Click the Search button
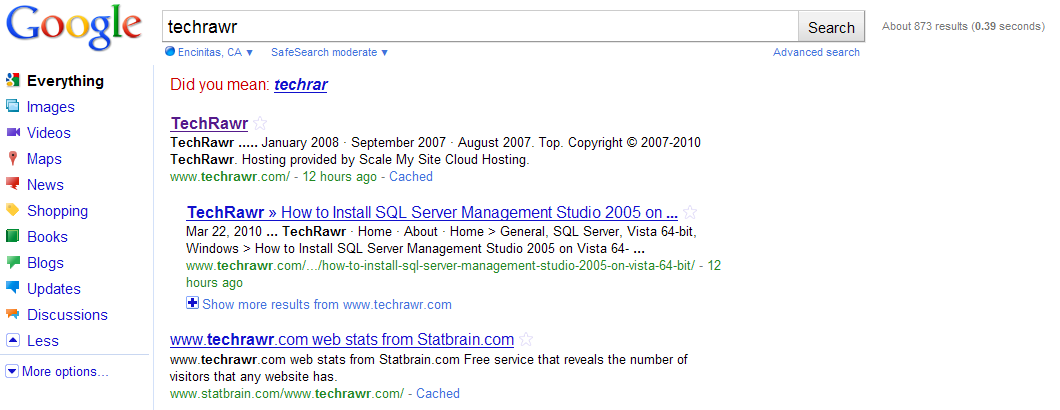 pyautogui.click(x=831, y=27)
